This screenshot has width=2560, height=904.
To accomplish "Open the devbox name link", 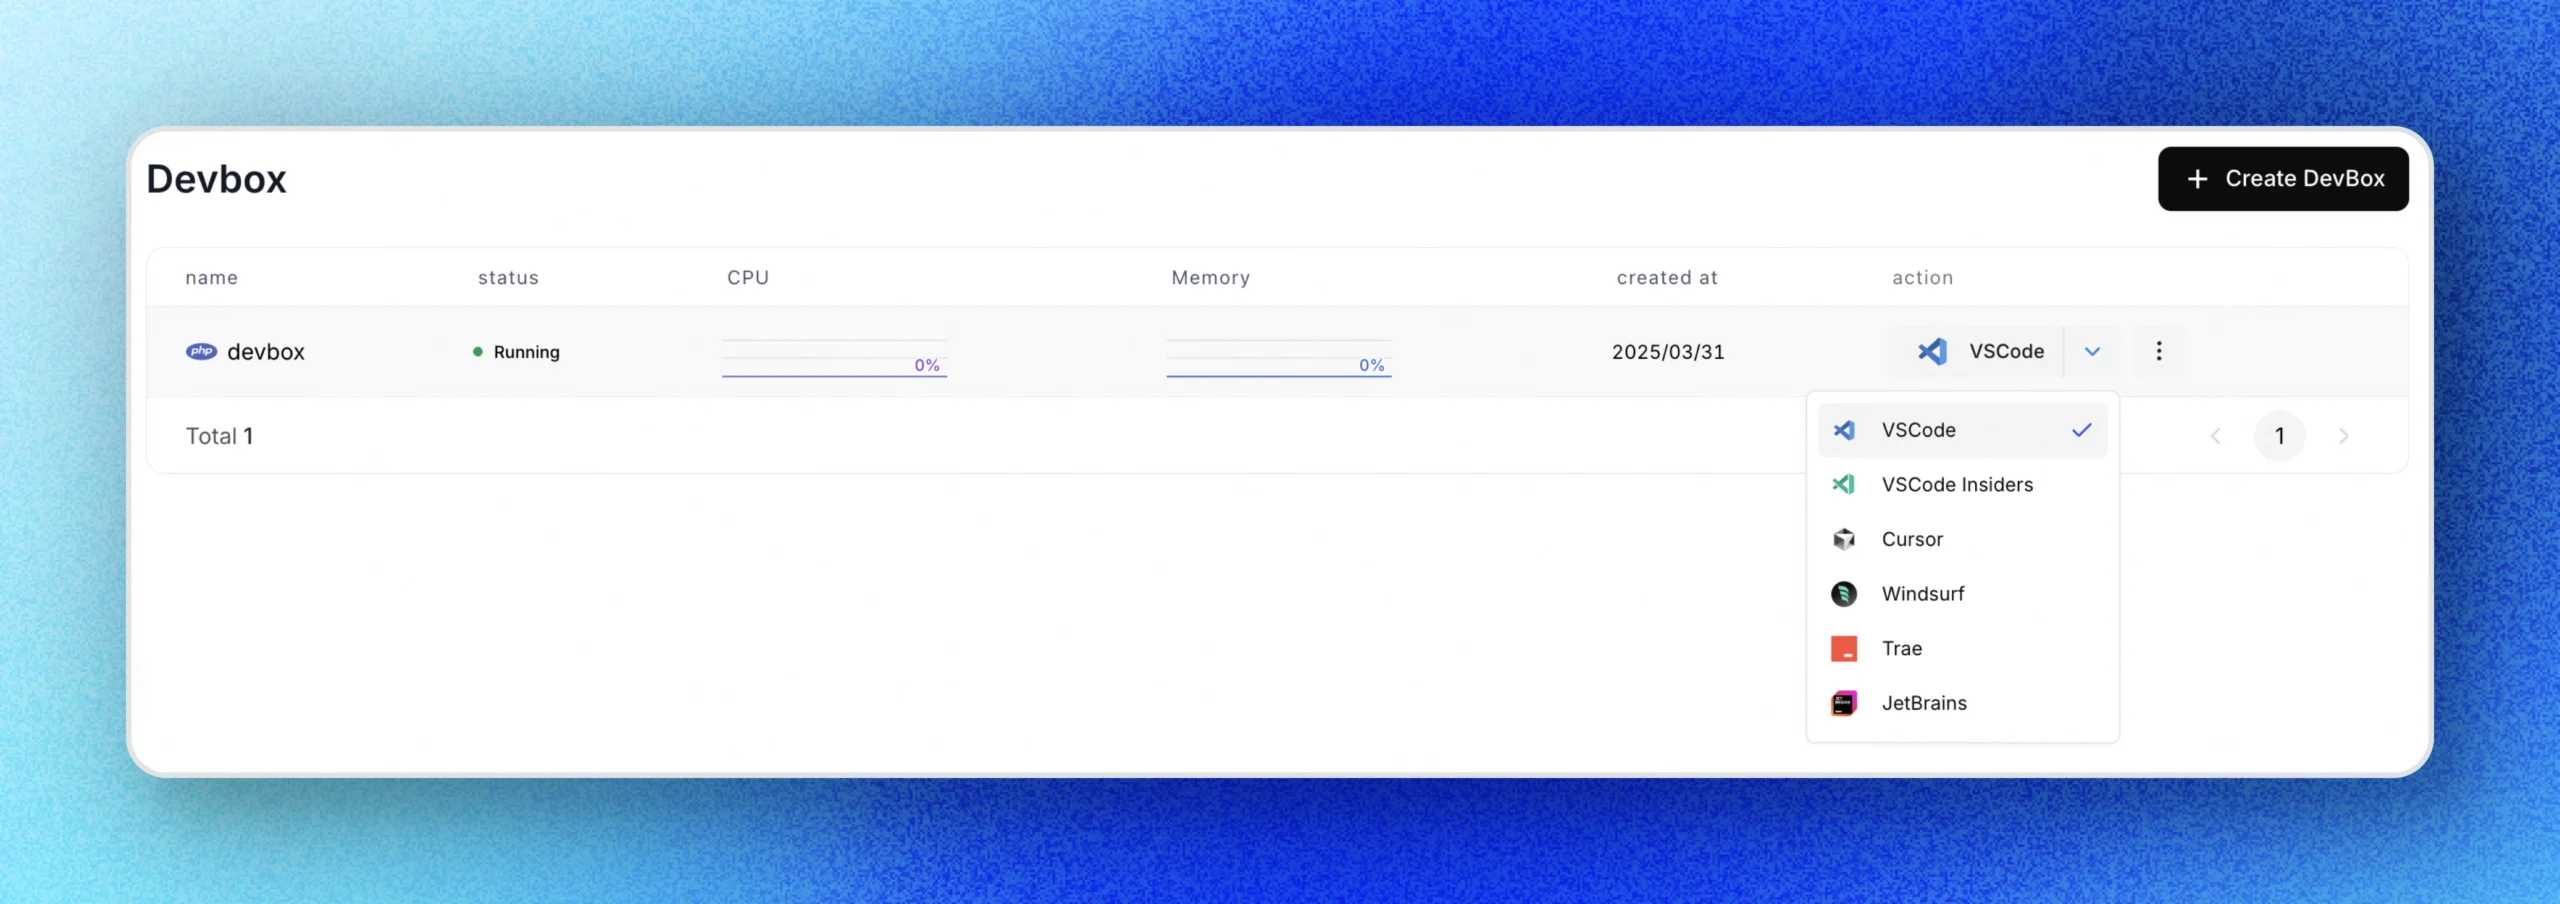I will coord(266,352).
